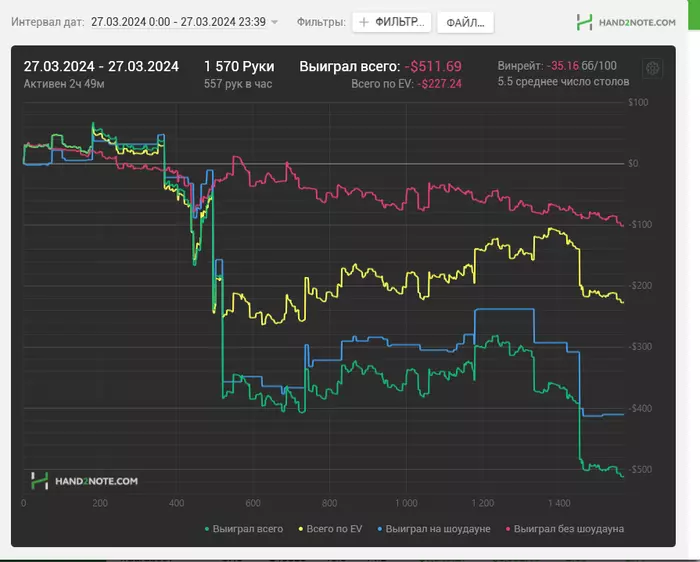Click the pink legend dot for non-showdown
This screenshot has width=700, height=562.
[508, 529]
